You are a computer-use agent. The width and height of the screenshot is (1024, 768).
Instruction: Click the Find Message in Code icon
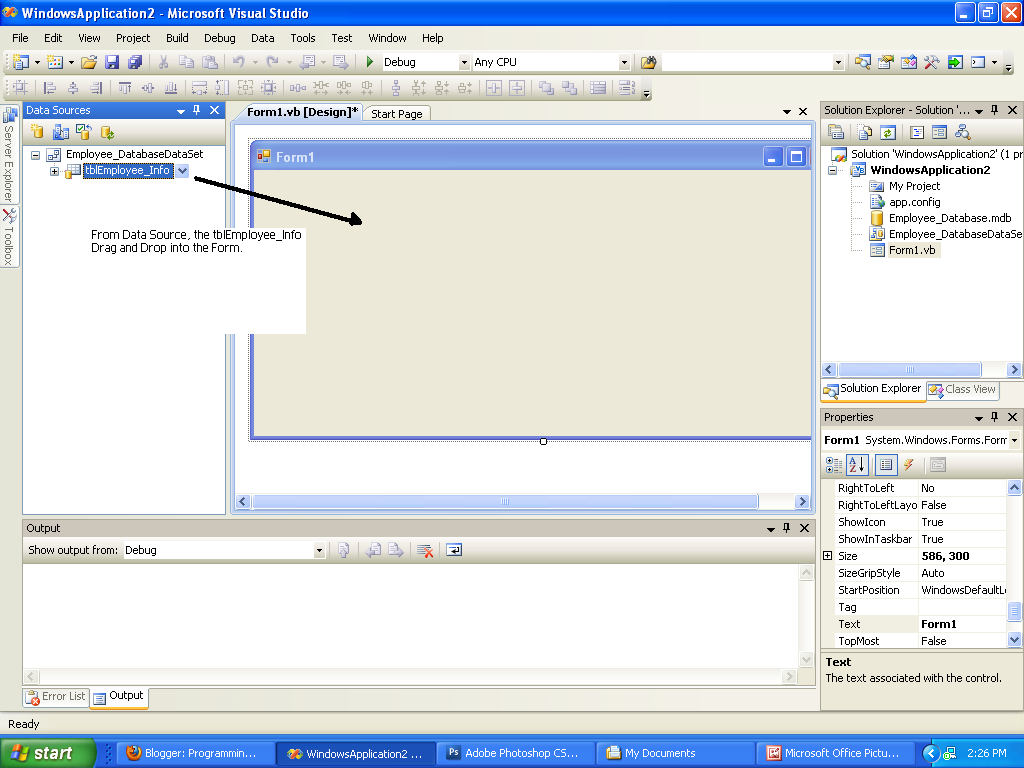click(344, 551)
